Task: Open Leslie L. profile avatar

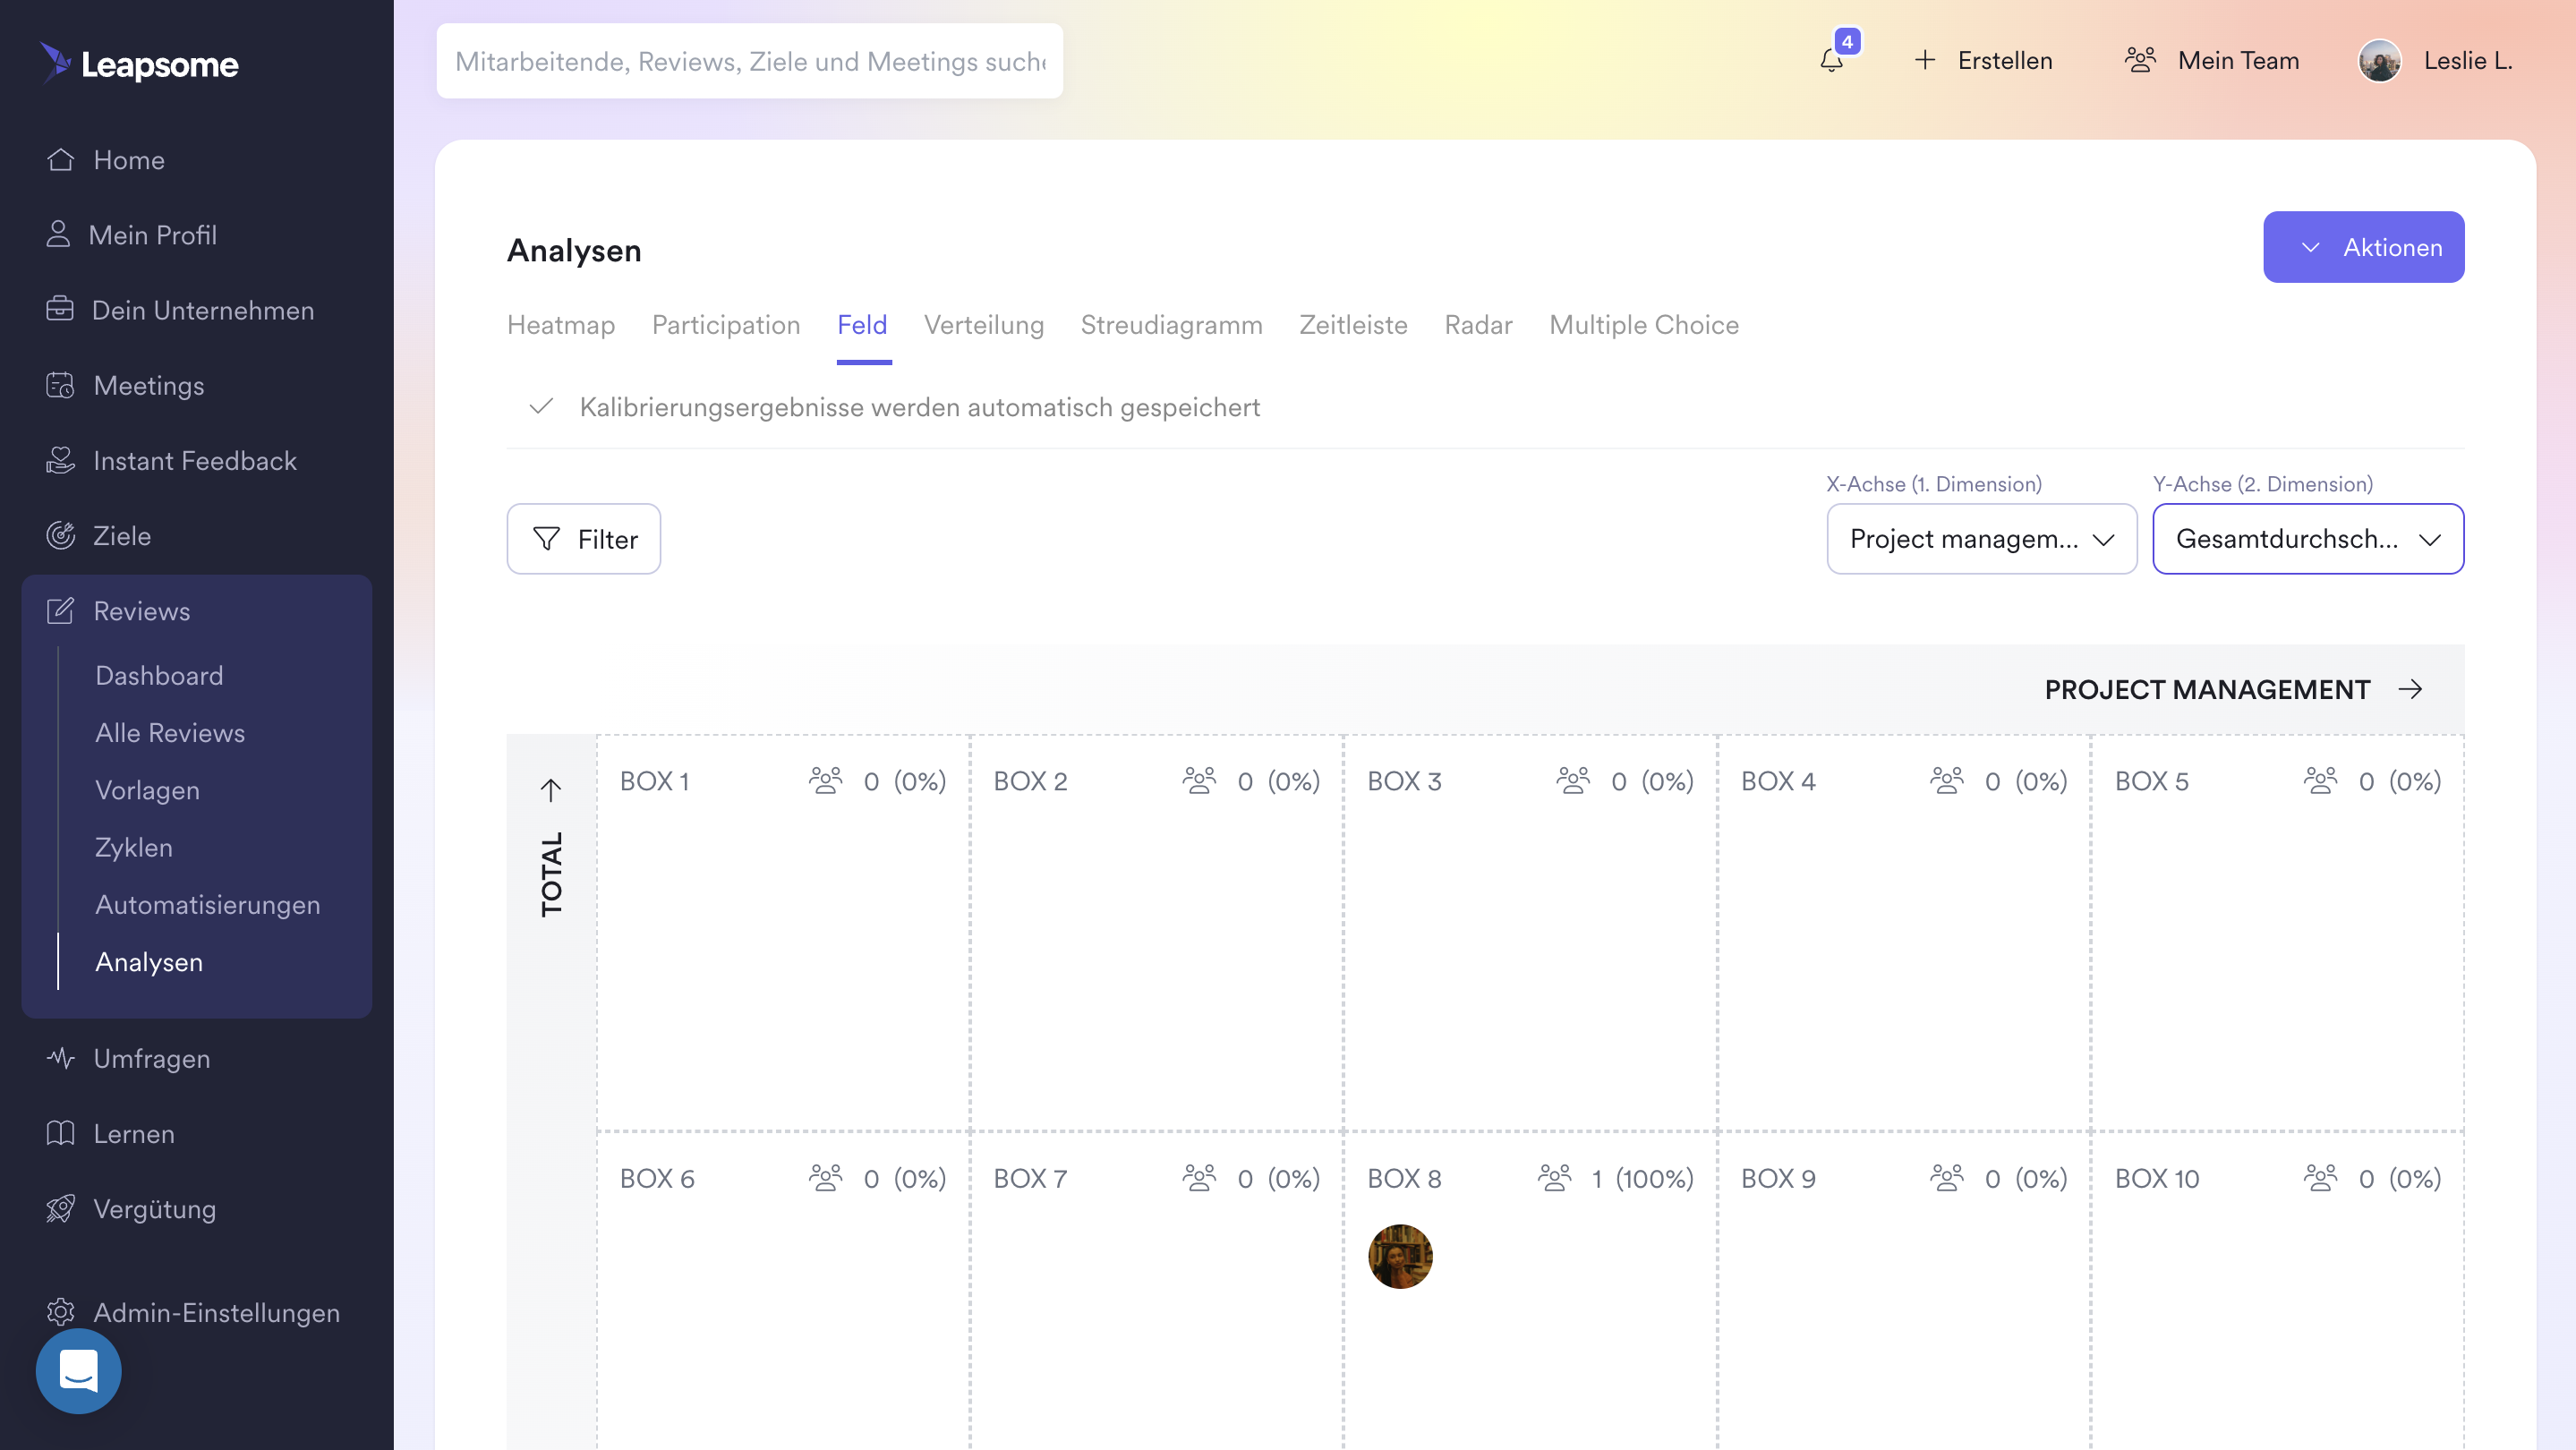Action: [x=2379, y=61]
